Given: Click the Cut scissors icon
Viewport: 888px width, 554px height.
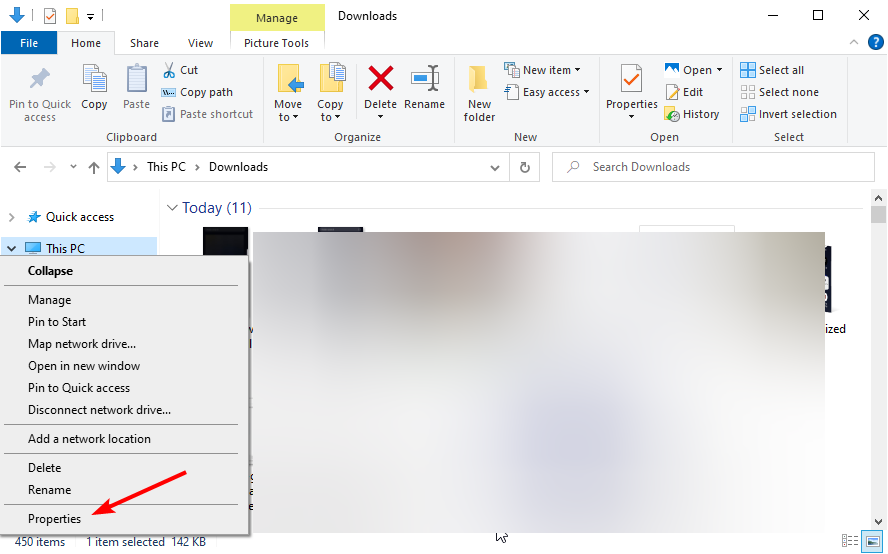Looking at the screenshot, I should [x=169, y=70].
